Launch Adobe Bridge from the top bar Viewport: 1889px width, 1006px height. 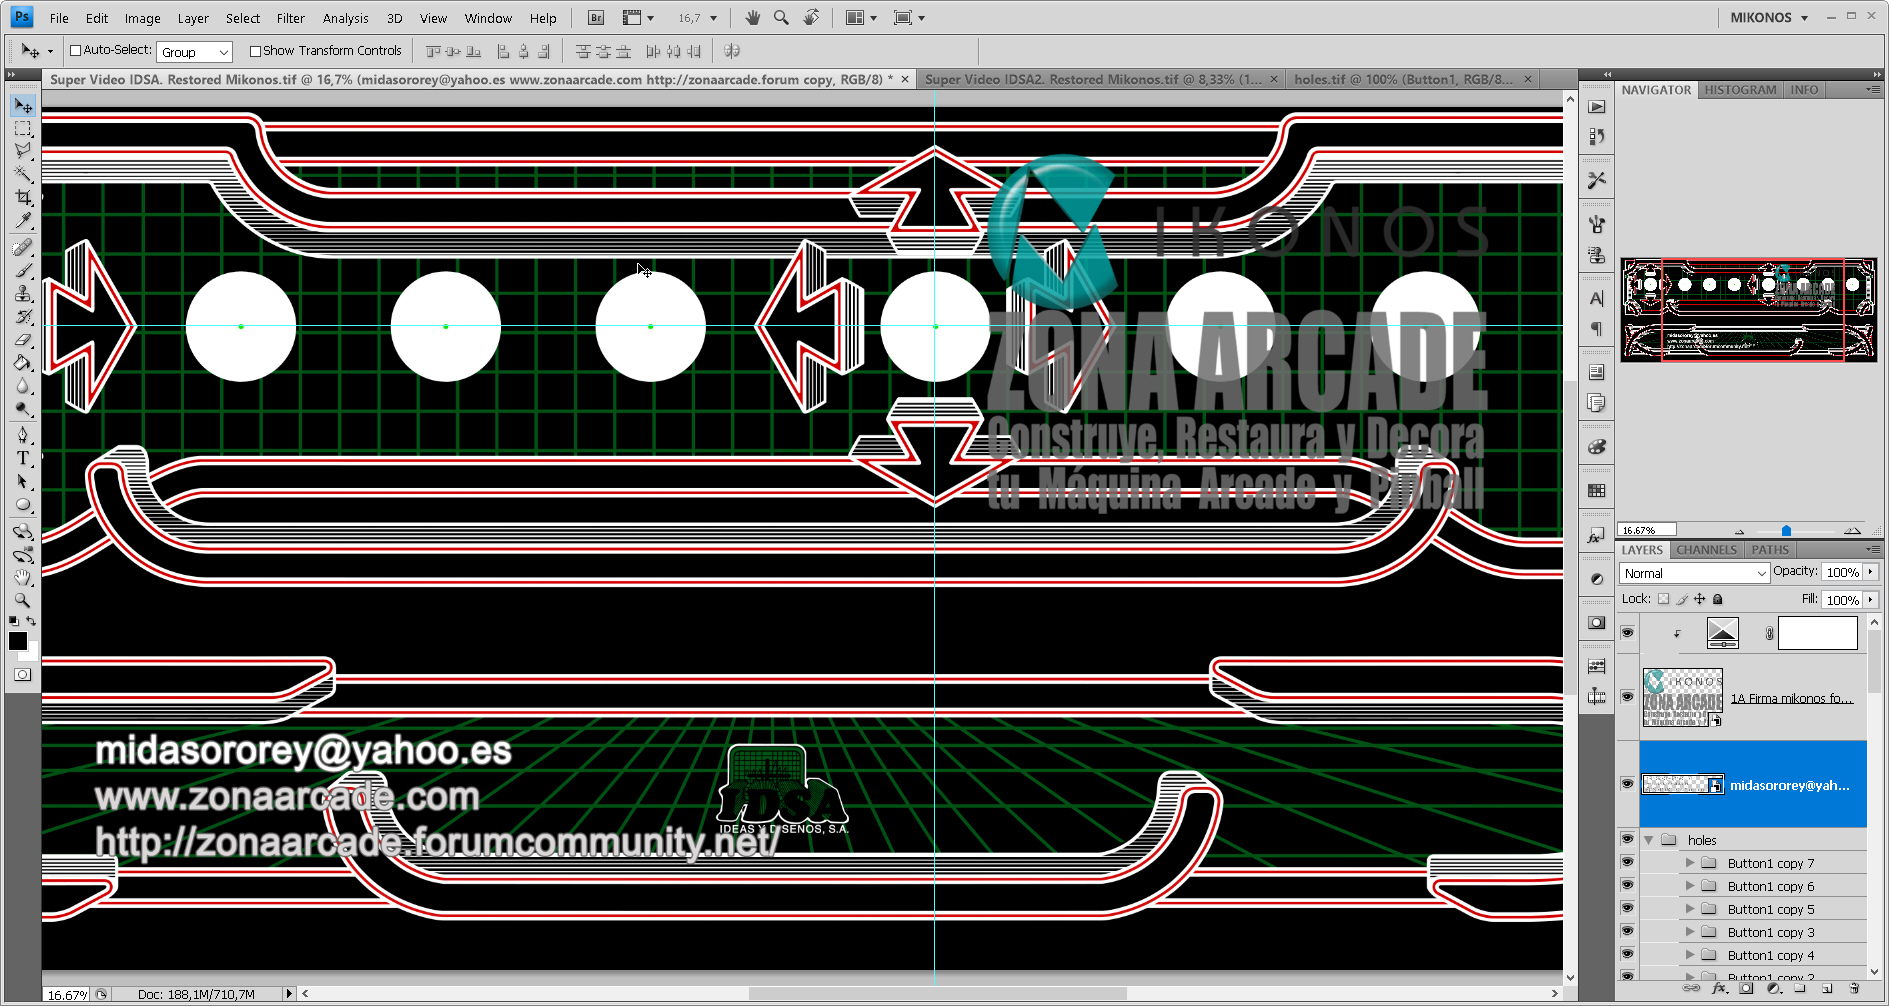[x=596, y=18]
